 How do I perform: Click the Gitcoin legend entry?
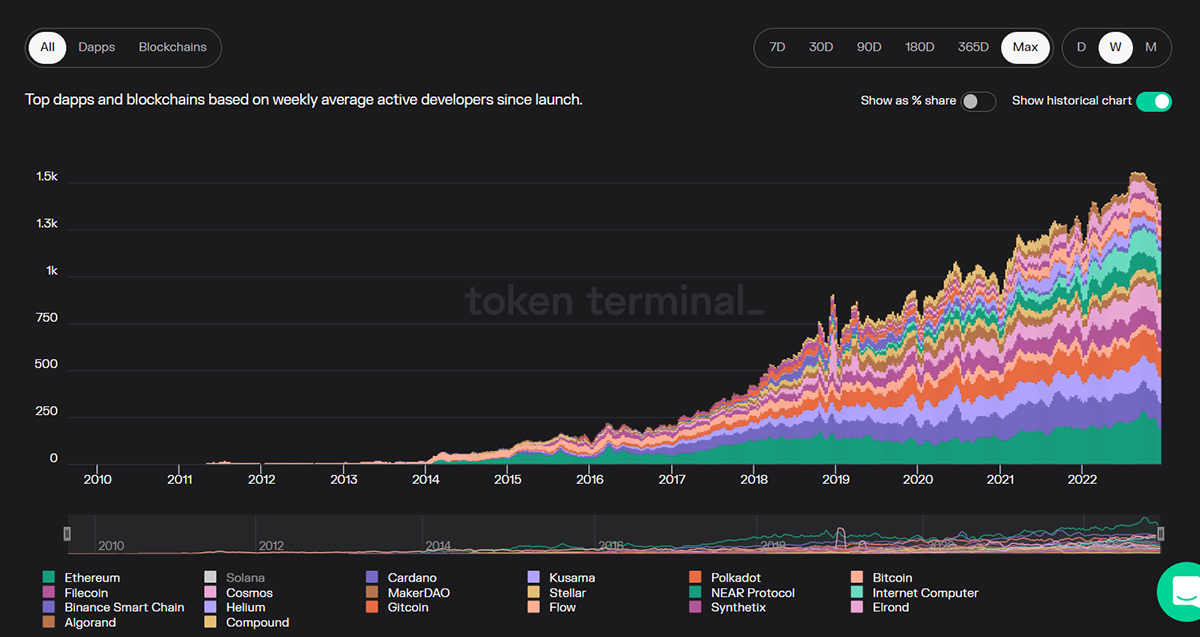point(397,607)
